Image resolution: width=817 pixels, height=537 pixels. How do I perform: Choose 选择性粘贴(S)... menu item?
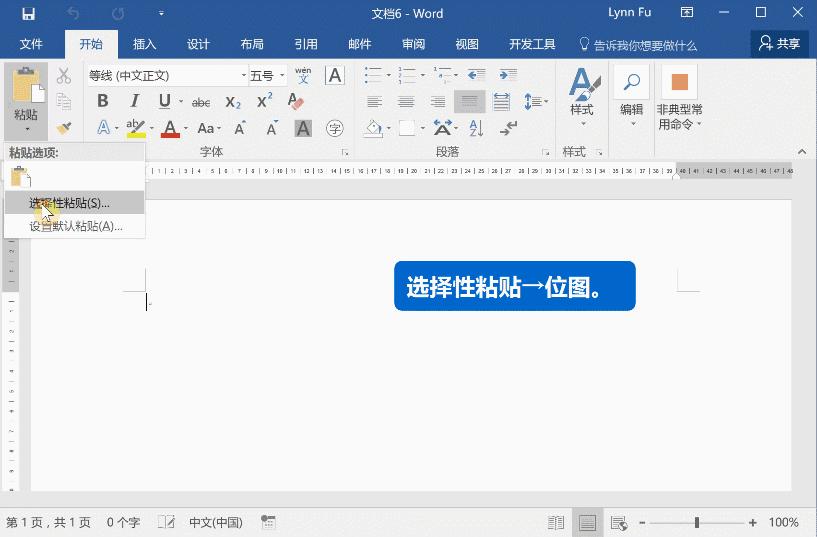pos(75,203)
